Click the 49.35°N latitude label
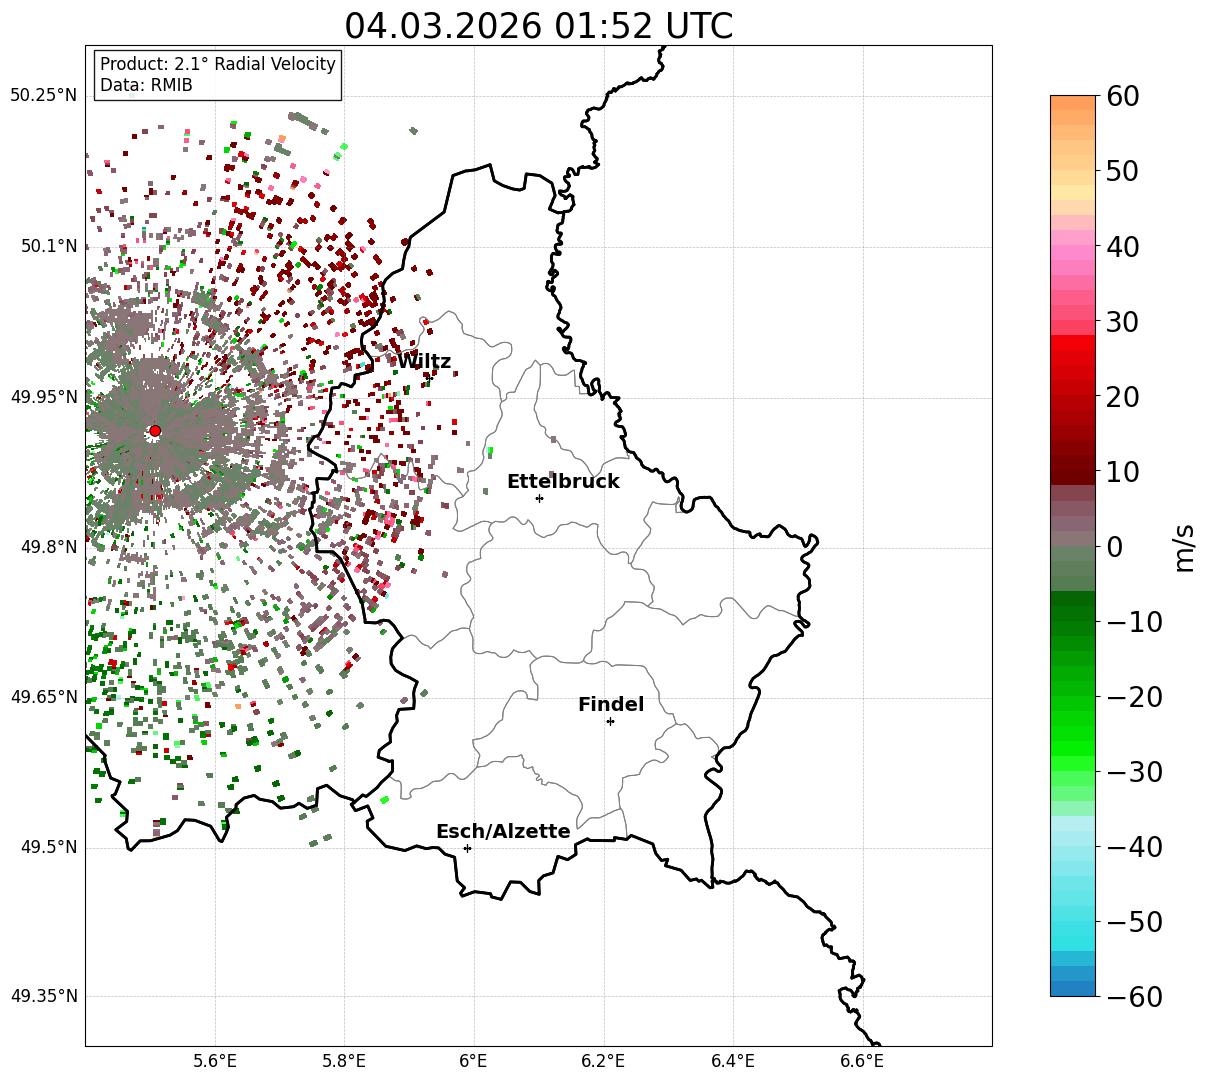 pos(43,996)
